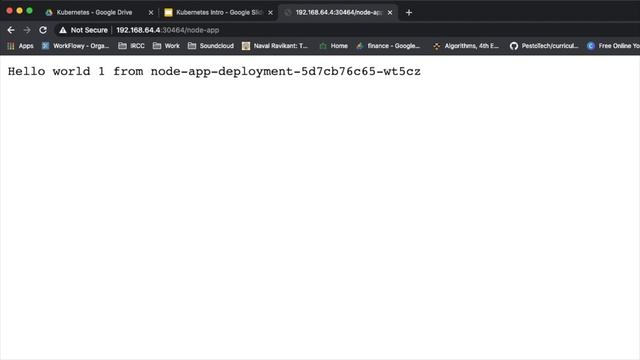
Task: Open the Algorithms, 4th Edition bookmark
Action: (466, 46)
